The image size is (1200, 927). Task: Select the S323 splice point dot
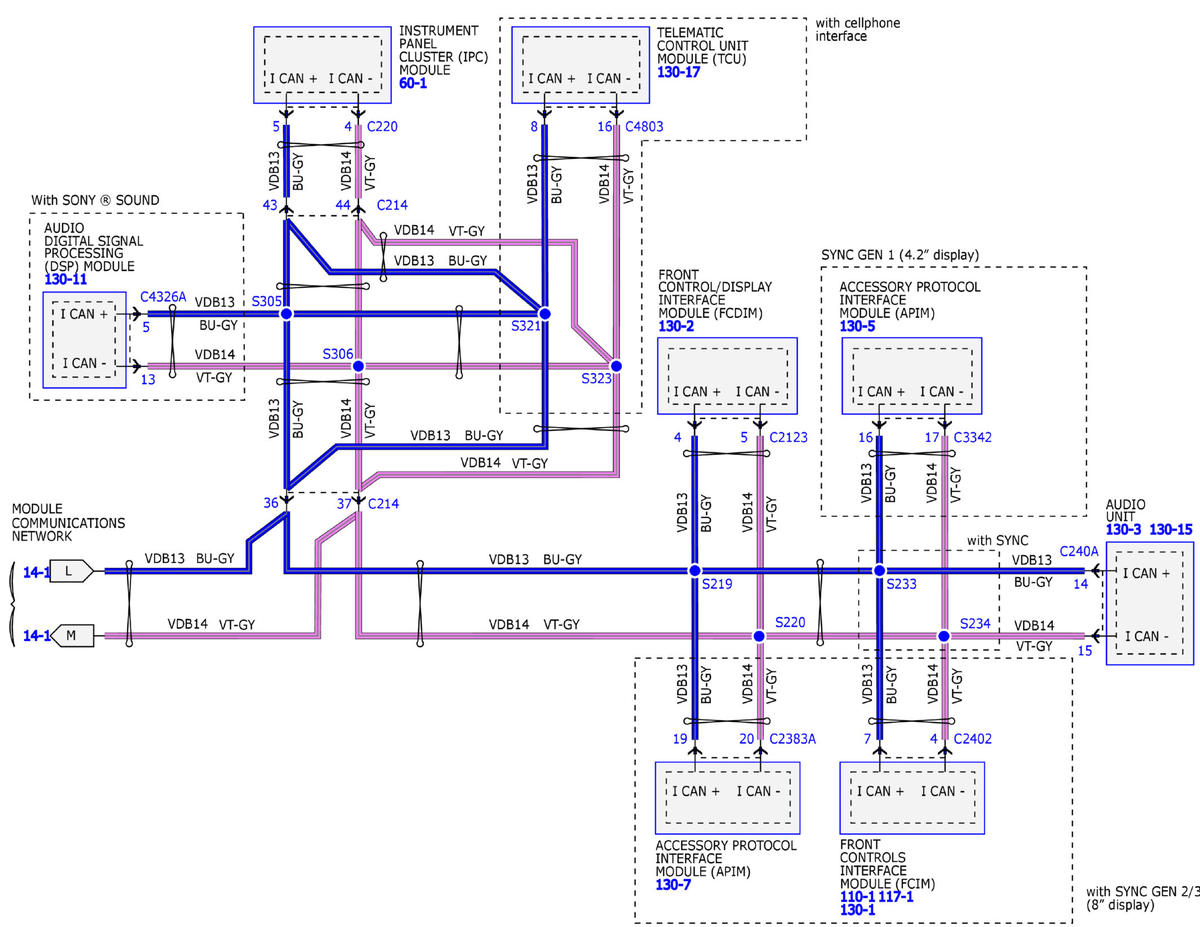pyautogui.click(x=616, y=366)
